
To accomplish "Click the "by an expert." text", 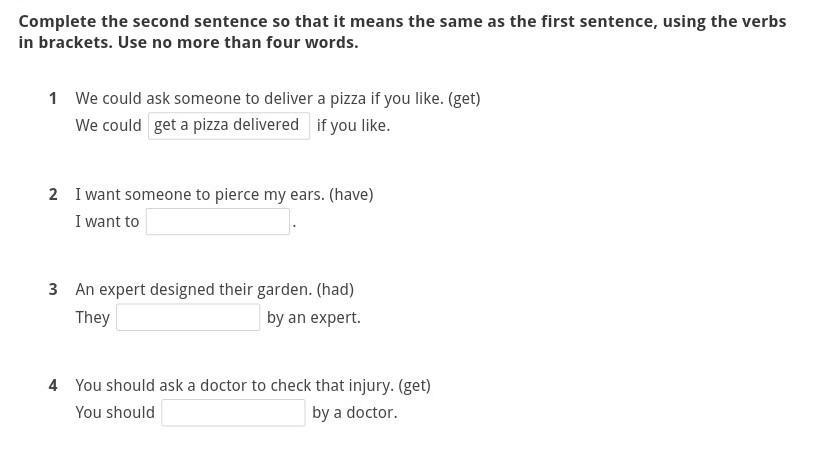I will click(x=313, y=317).
